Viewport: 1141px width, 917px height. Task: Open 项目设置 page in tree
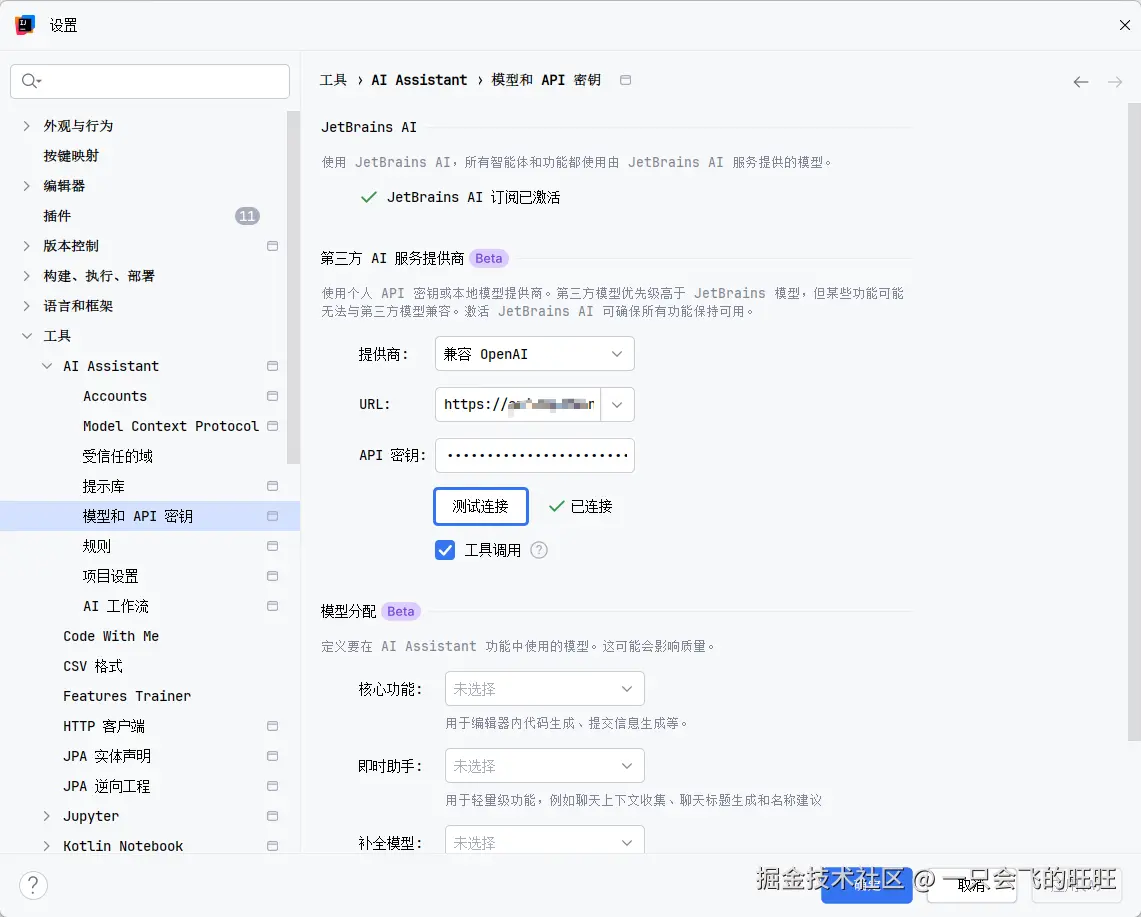point(111,576)
